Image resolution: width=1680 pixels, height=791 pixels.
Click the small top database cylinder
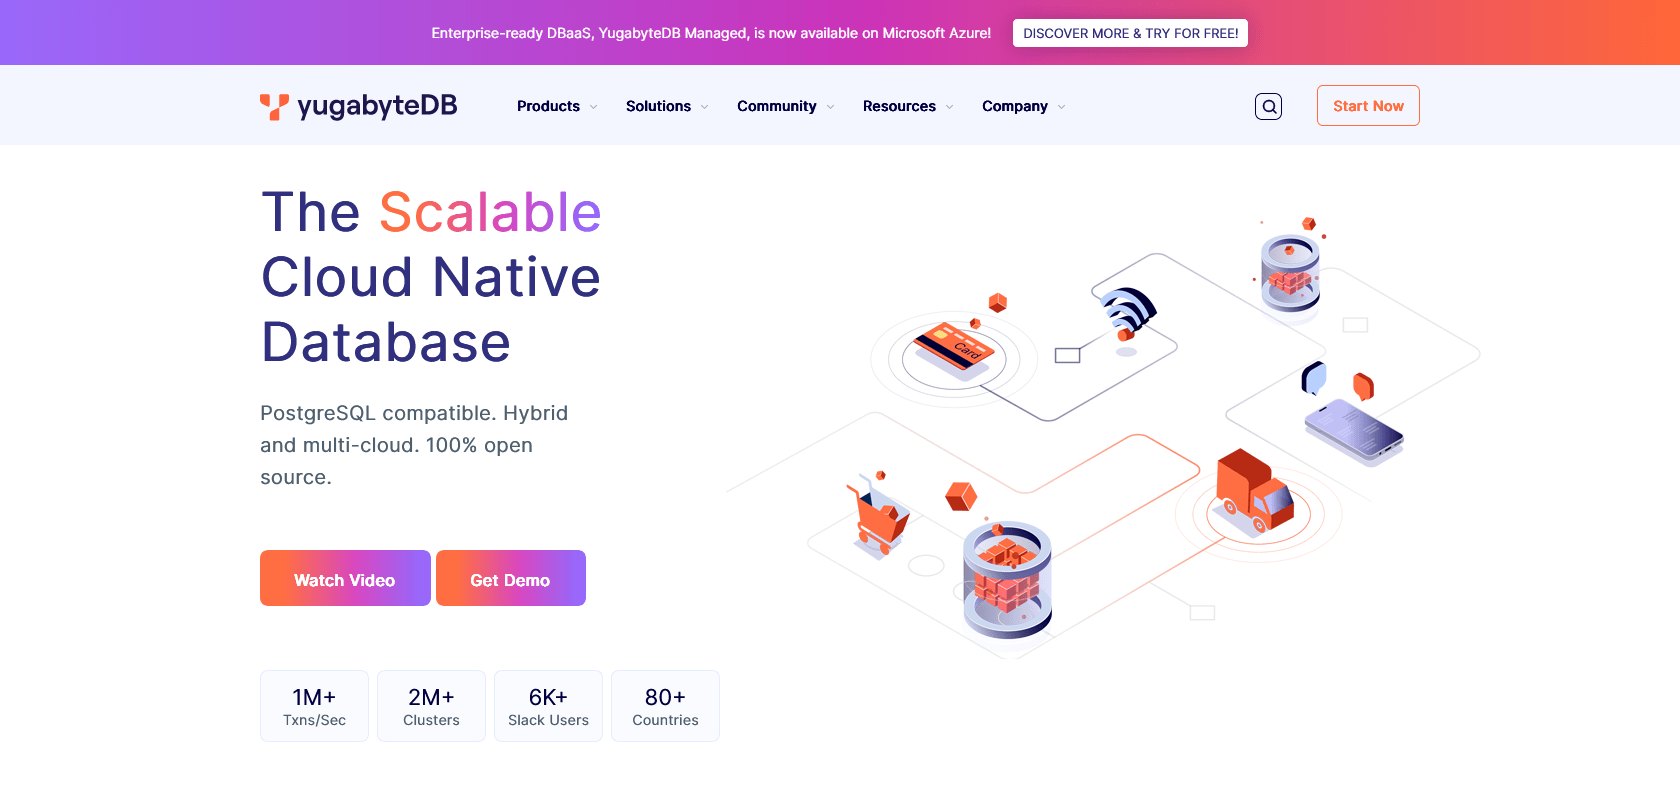[1290, 273]
